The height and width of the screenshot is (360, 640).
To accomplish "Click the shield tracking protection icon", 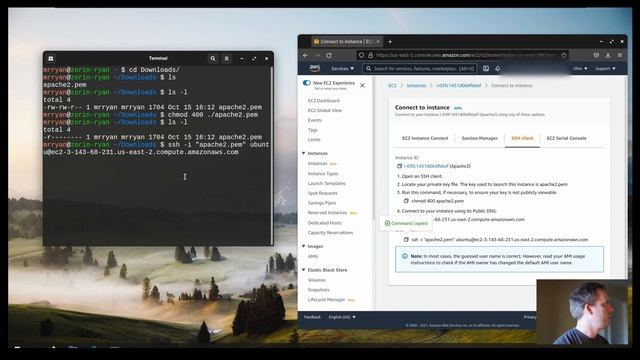I will pos(362,55).
